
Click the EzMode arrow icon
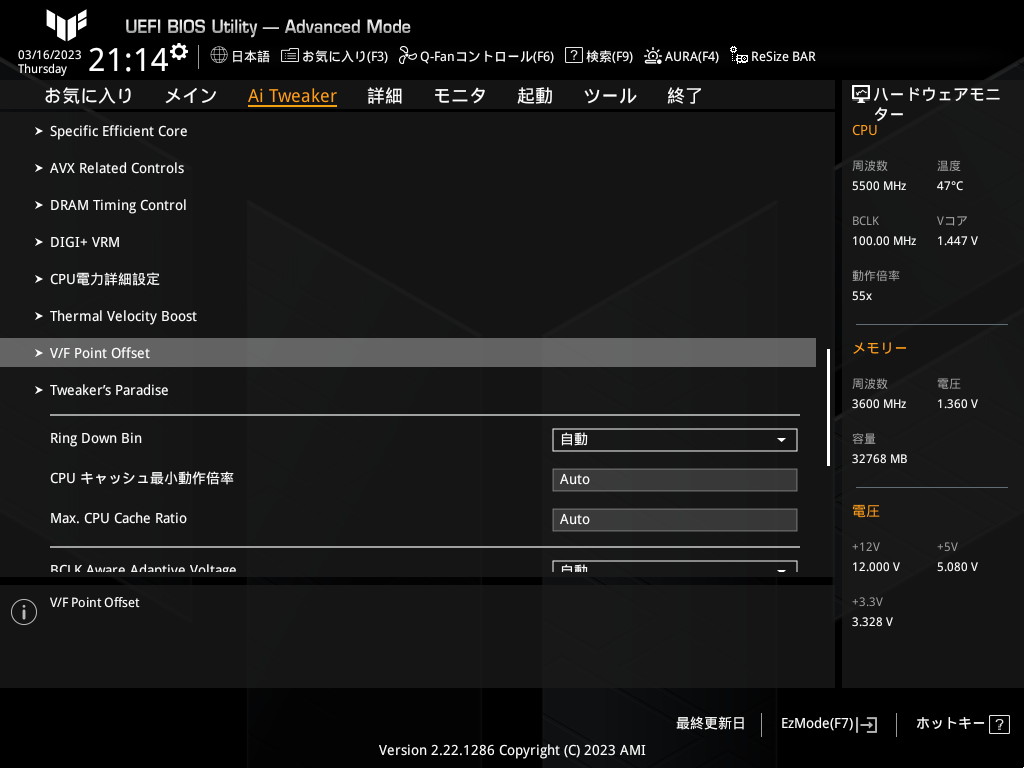[x=868, y=724]
